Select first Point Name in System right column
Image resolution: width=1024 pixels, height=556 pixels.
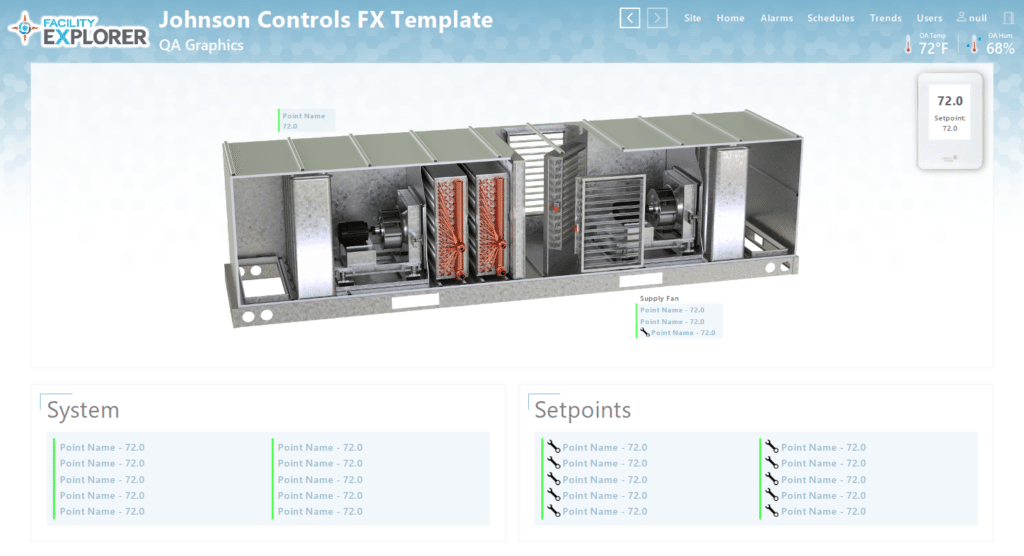point(320,448)
